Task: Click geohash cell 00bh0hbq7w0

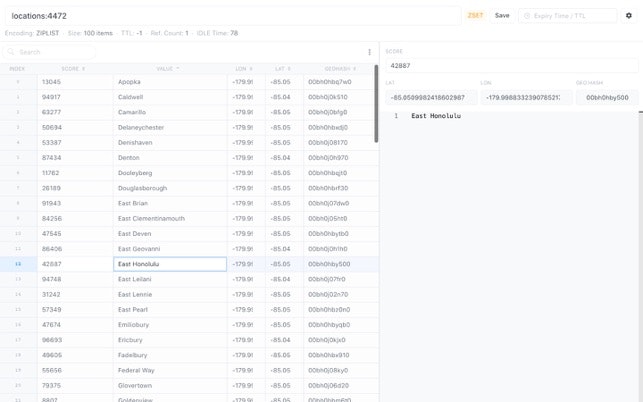Action: point(339,82)
